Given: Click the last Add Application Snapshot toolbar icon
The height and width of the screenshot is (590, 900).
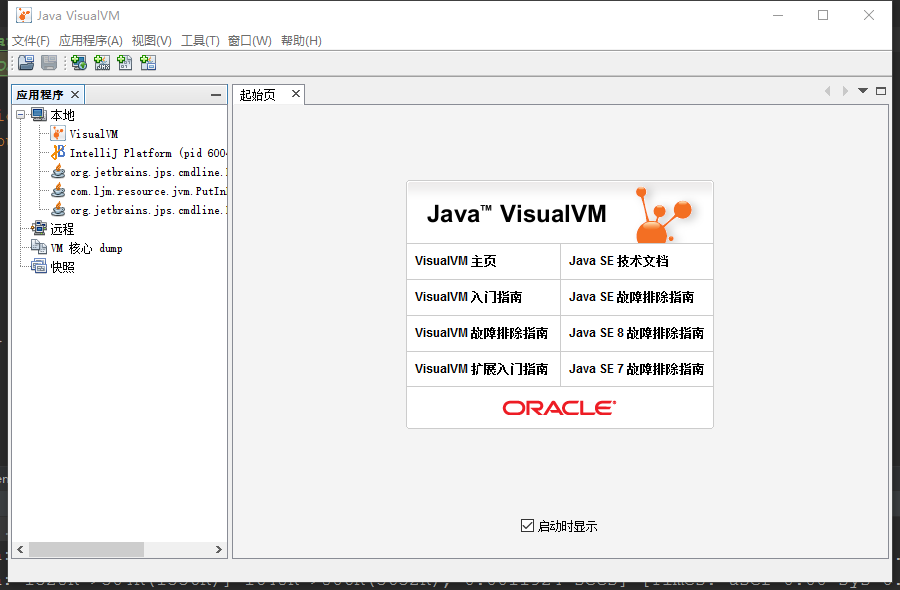Looking at the screenshot, I should [148, 63].
